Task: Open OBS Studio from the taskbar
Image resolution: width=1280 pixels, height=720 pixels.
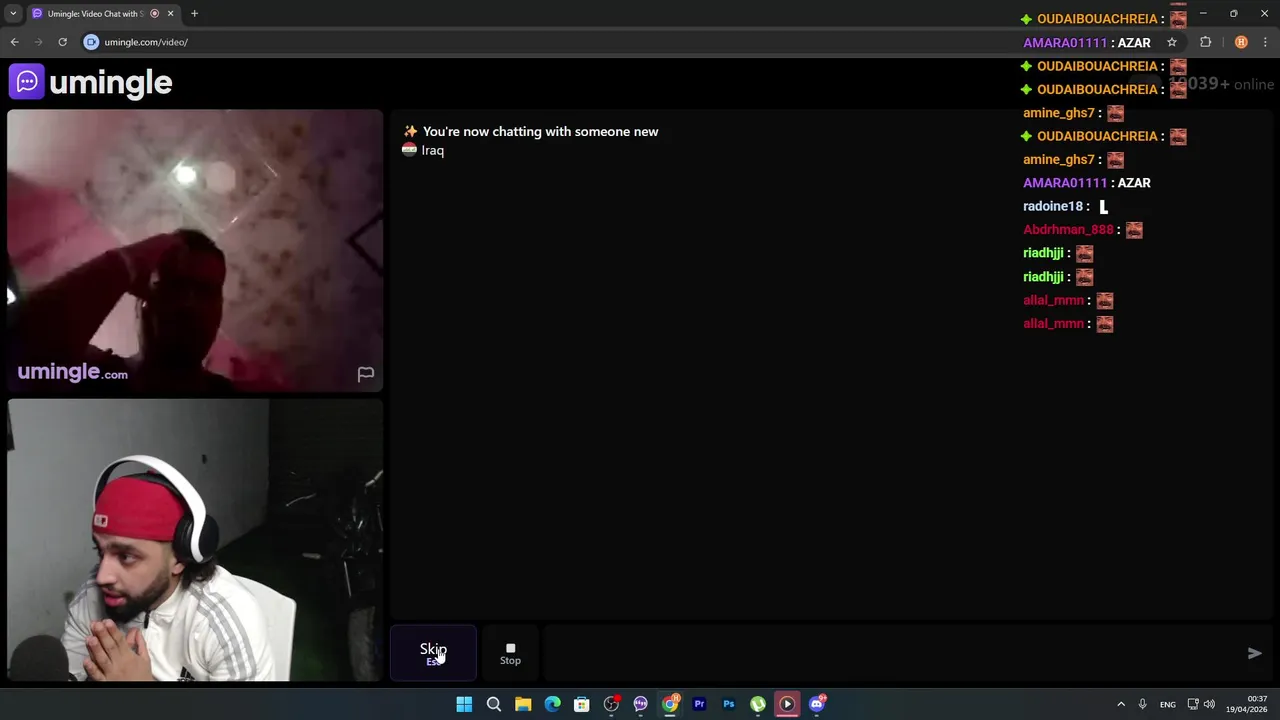Action: [611, 704]
